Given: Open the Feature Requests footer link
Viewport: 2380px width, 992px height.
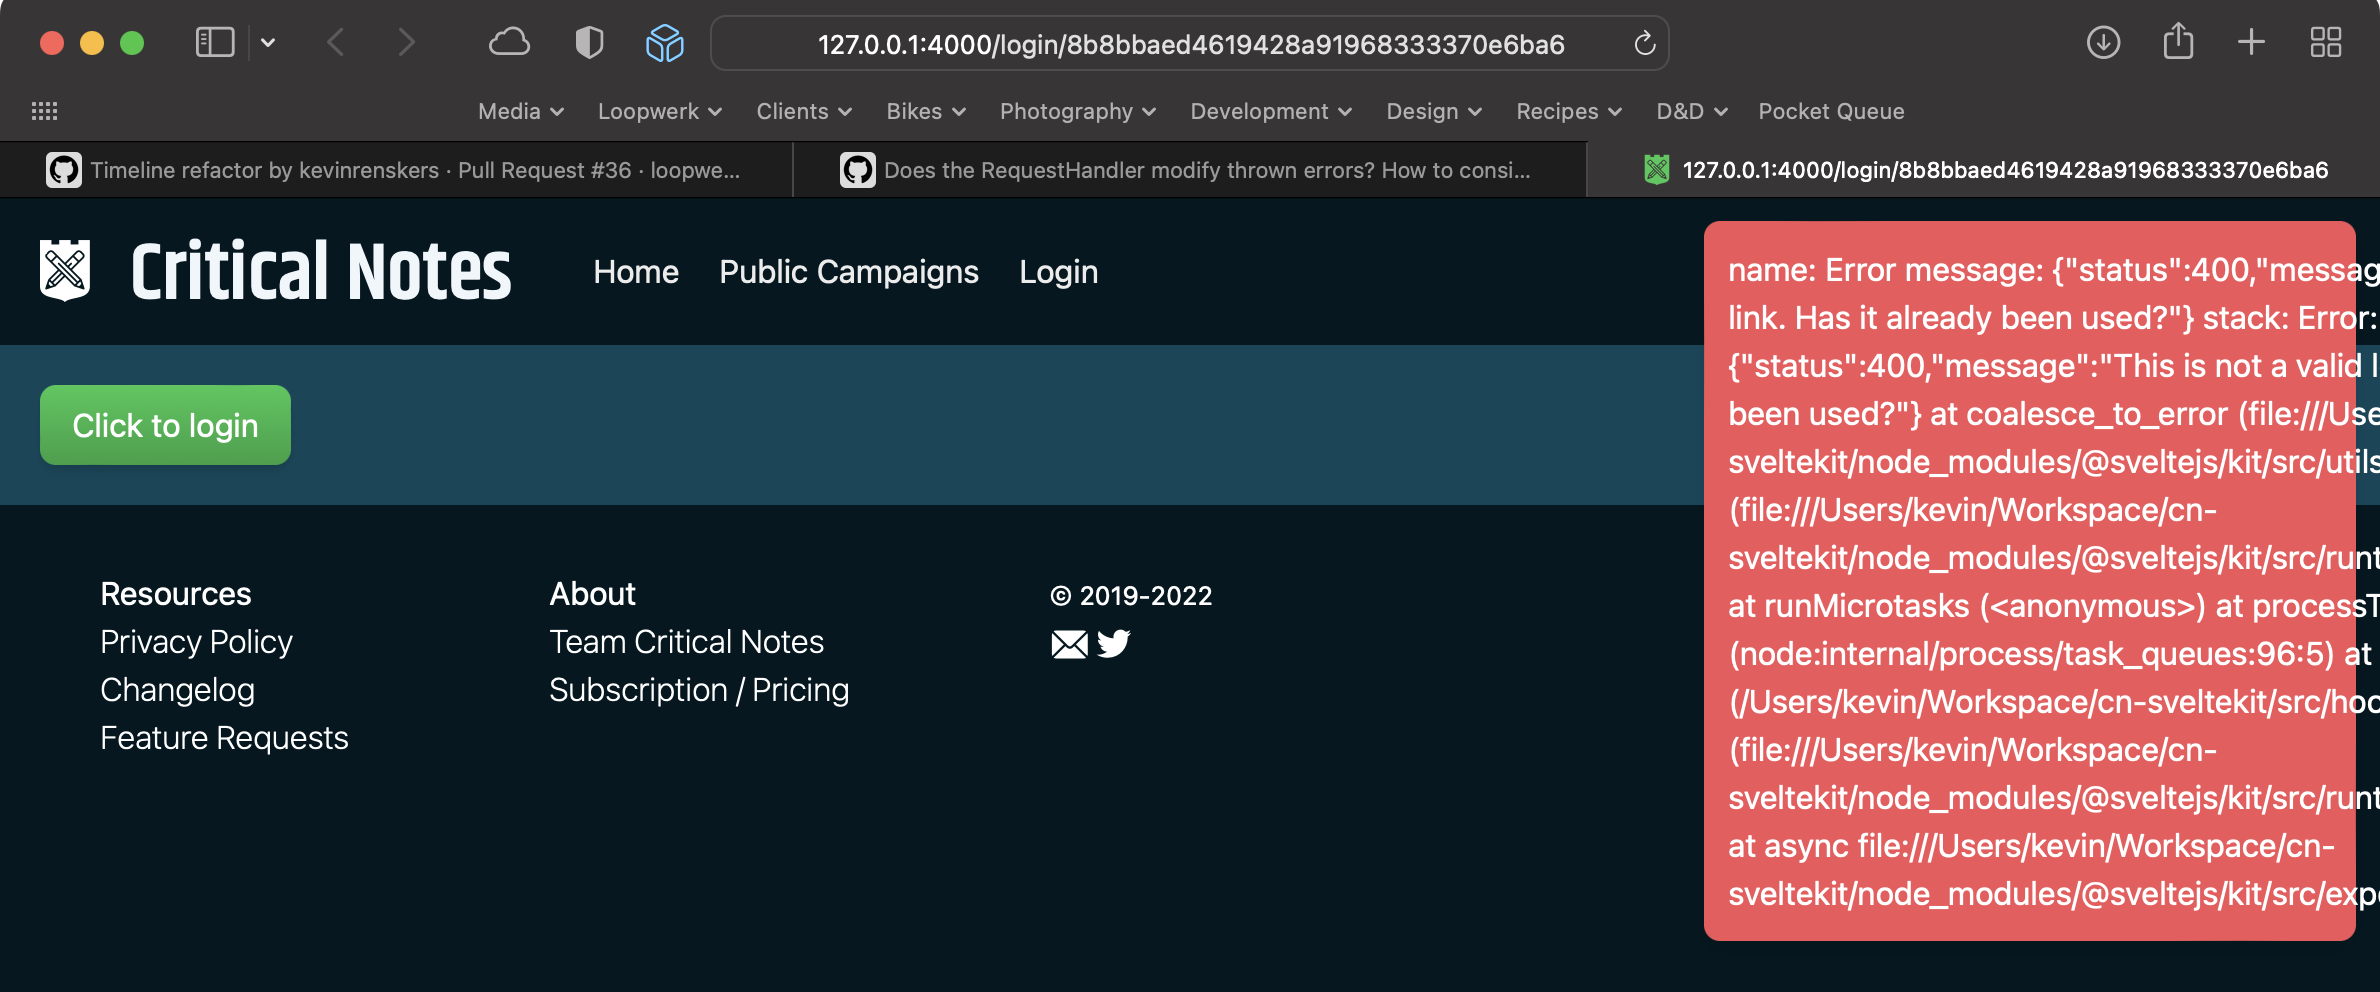Looking at the screenshot, I should pyautogui.click(x=224, y=738).
